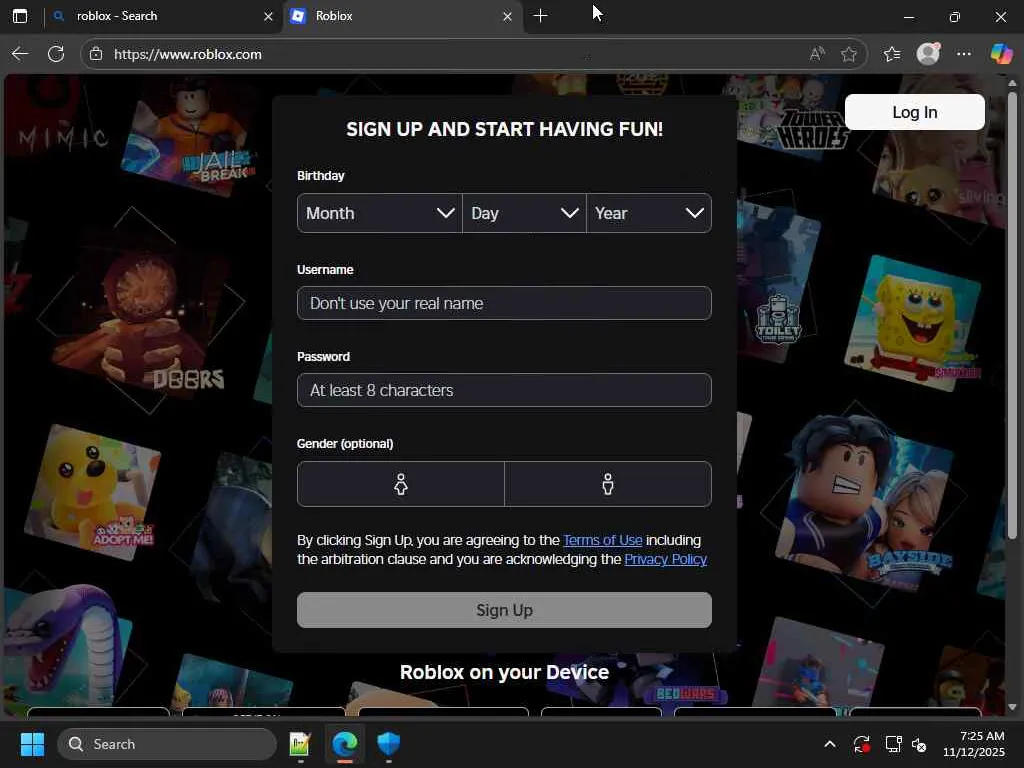This screenshot has height=768, width=1024.
Task: Focus the Password input field
Action: 504,390
